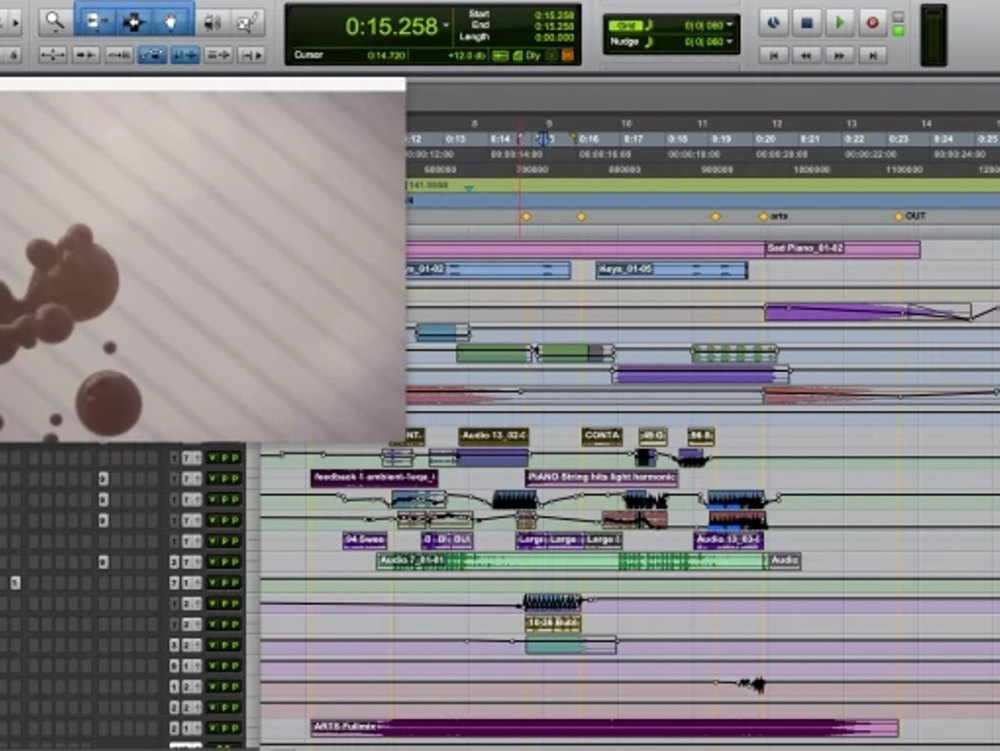Select the 04 Sweep clip
This screenshot has height=751, width=1000.
pyautogui.click(x=364, y=541)
